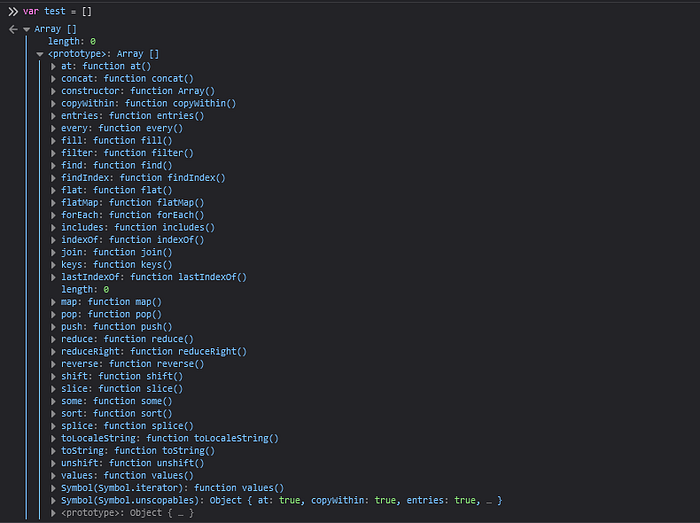The width and height of the screenshot is (700, 523).
Task: Expand the filter function arrow
Action: tap(53, 153)
